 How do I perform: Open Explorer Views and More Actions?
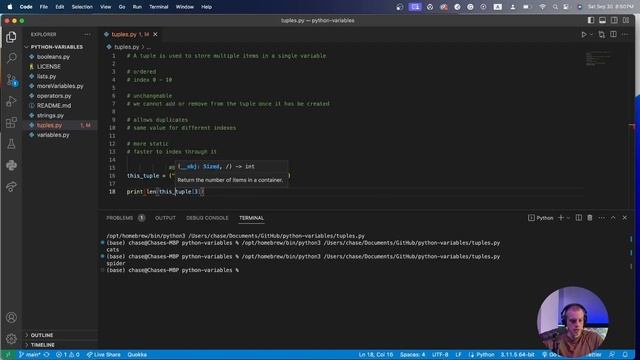tap(87, 35)
